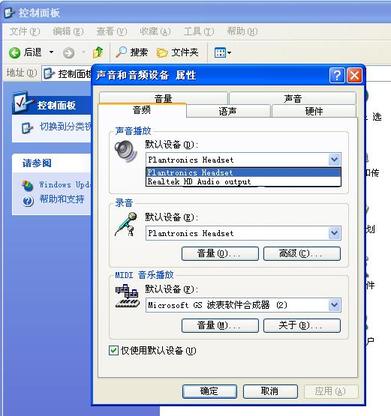Click the microphone icon under 录音
This screenshot has height=416, width=391.
[126, 225]
